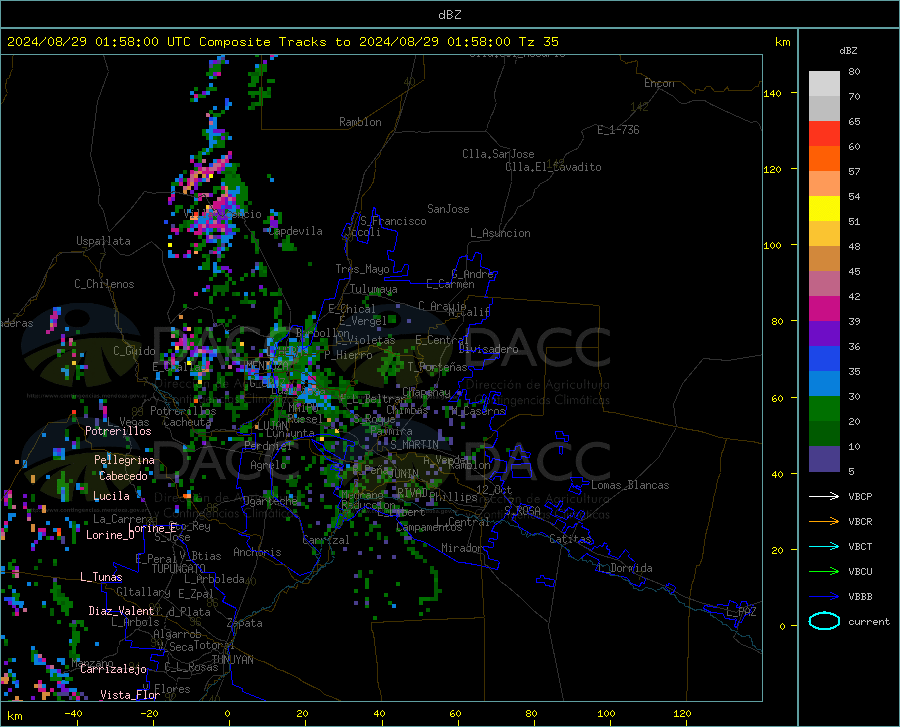Click the green VBCU arrow legend icon
This screenshot has width=900, height=727.
(x=824, y=572)
